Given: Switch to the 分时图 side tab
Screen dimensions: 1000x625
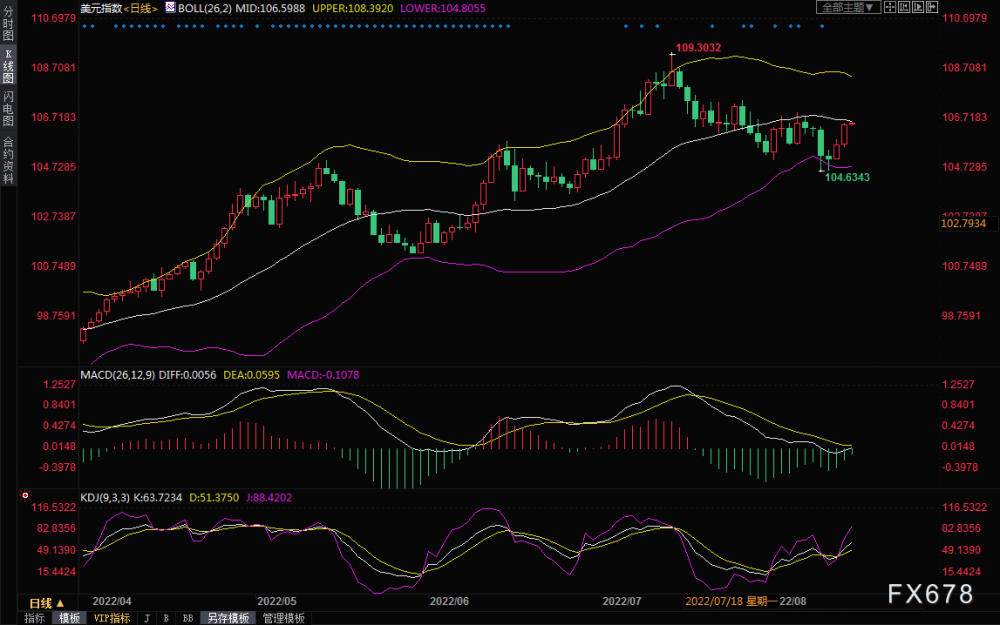Looking at the screenshot, I should click(8, 23).
